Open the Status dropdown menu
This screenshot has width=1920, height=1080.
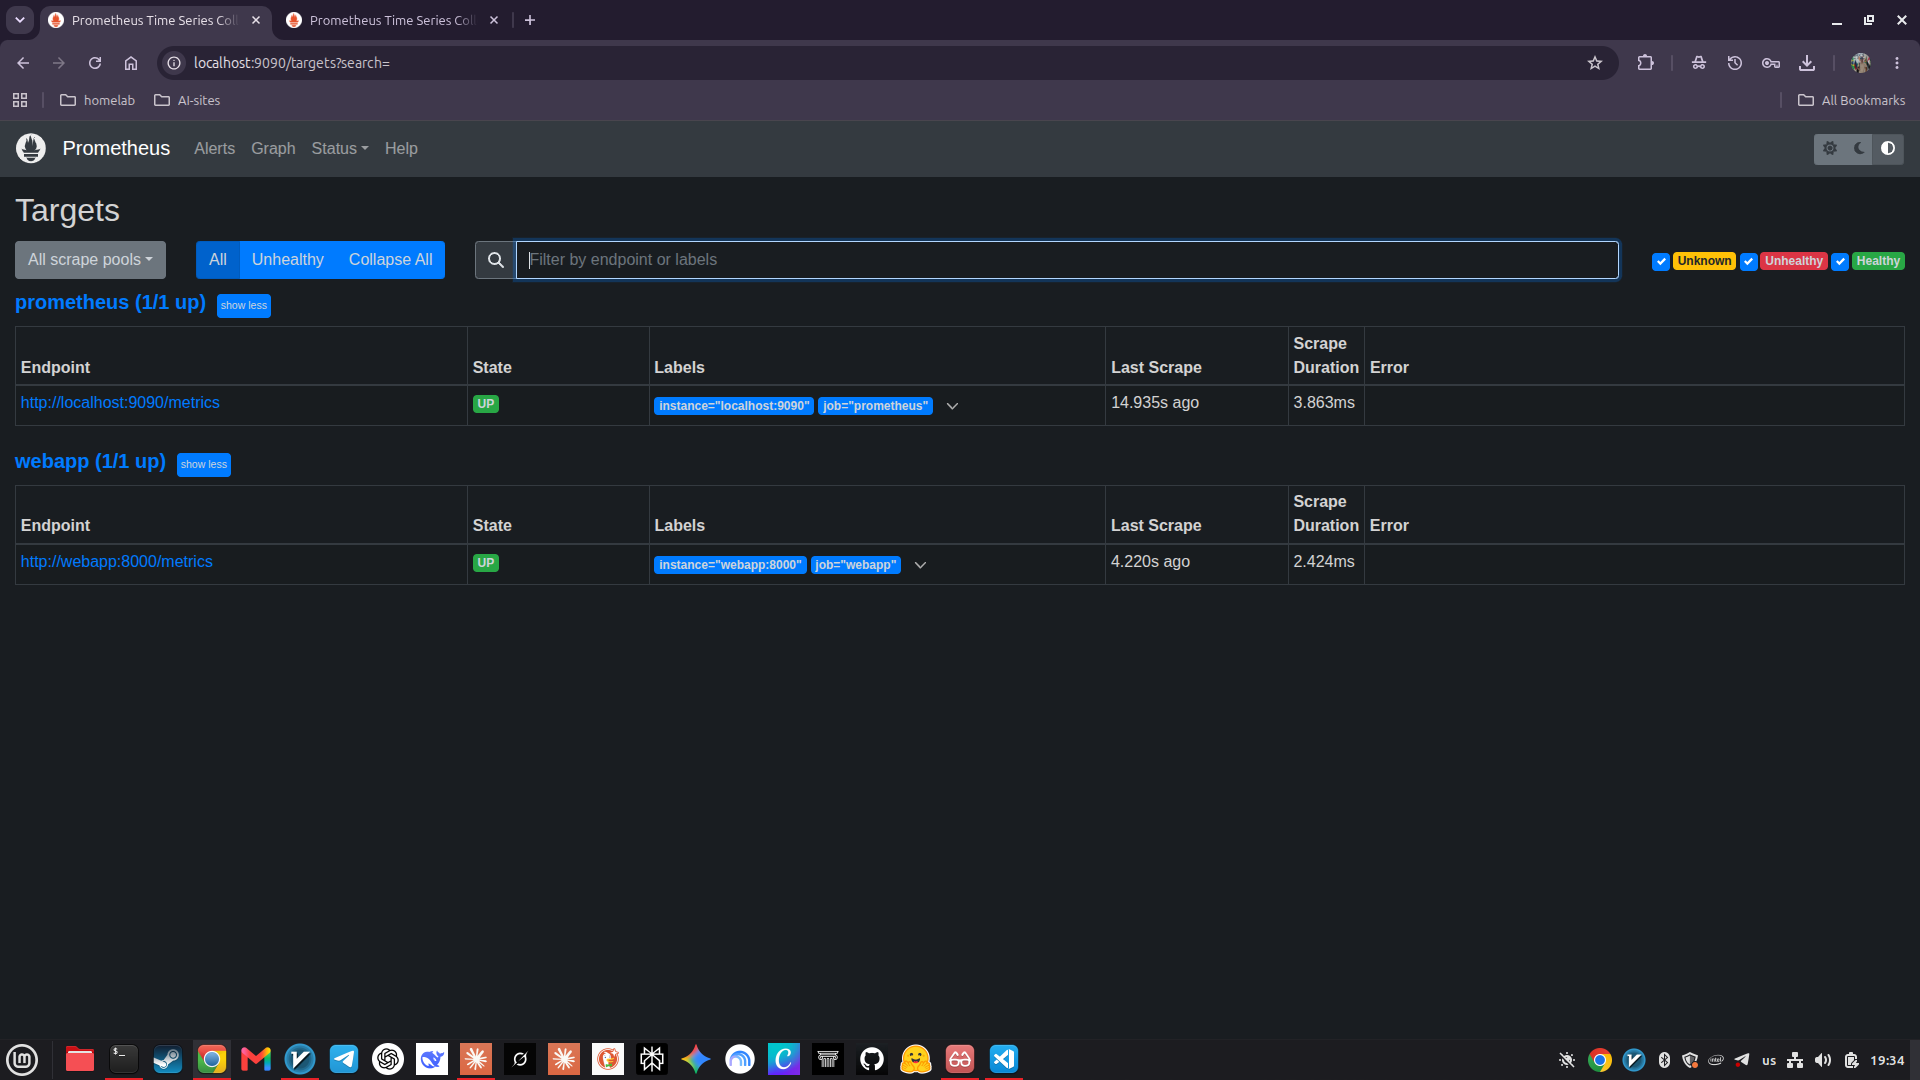[340, 148]
